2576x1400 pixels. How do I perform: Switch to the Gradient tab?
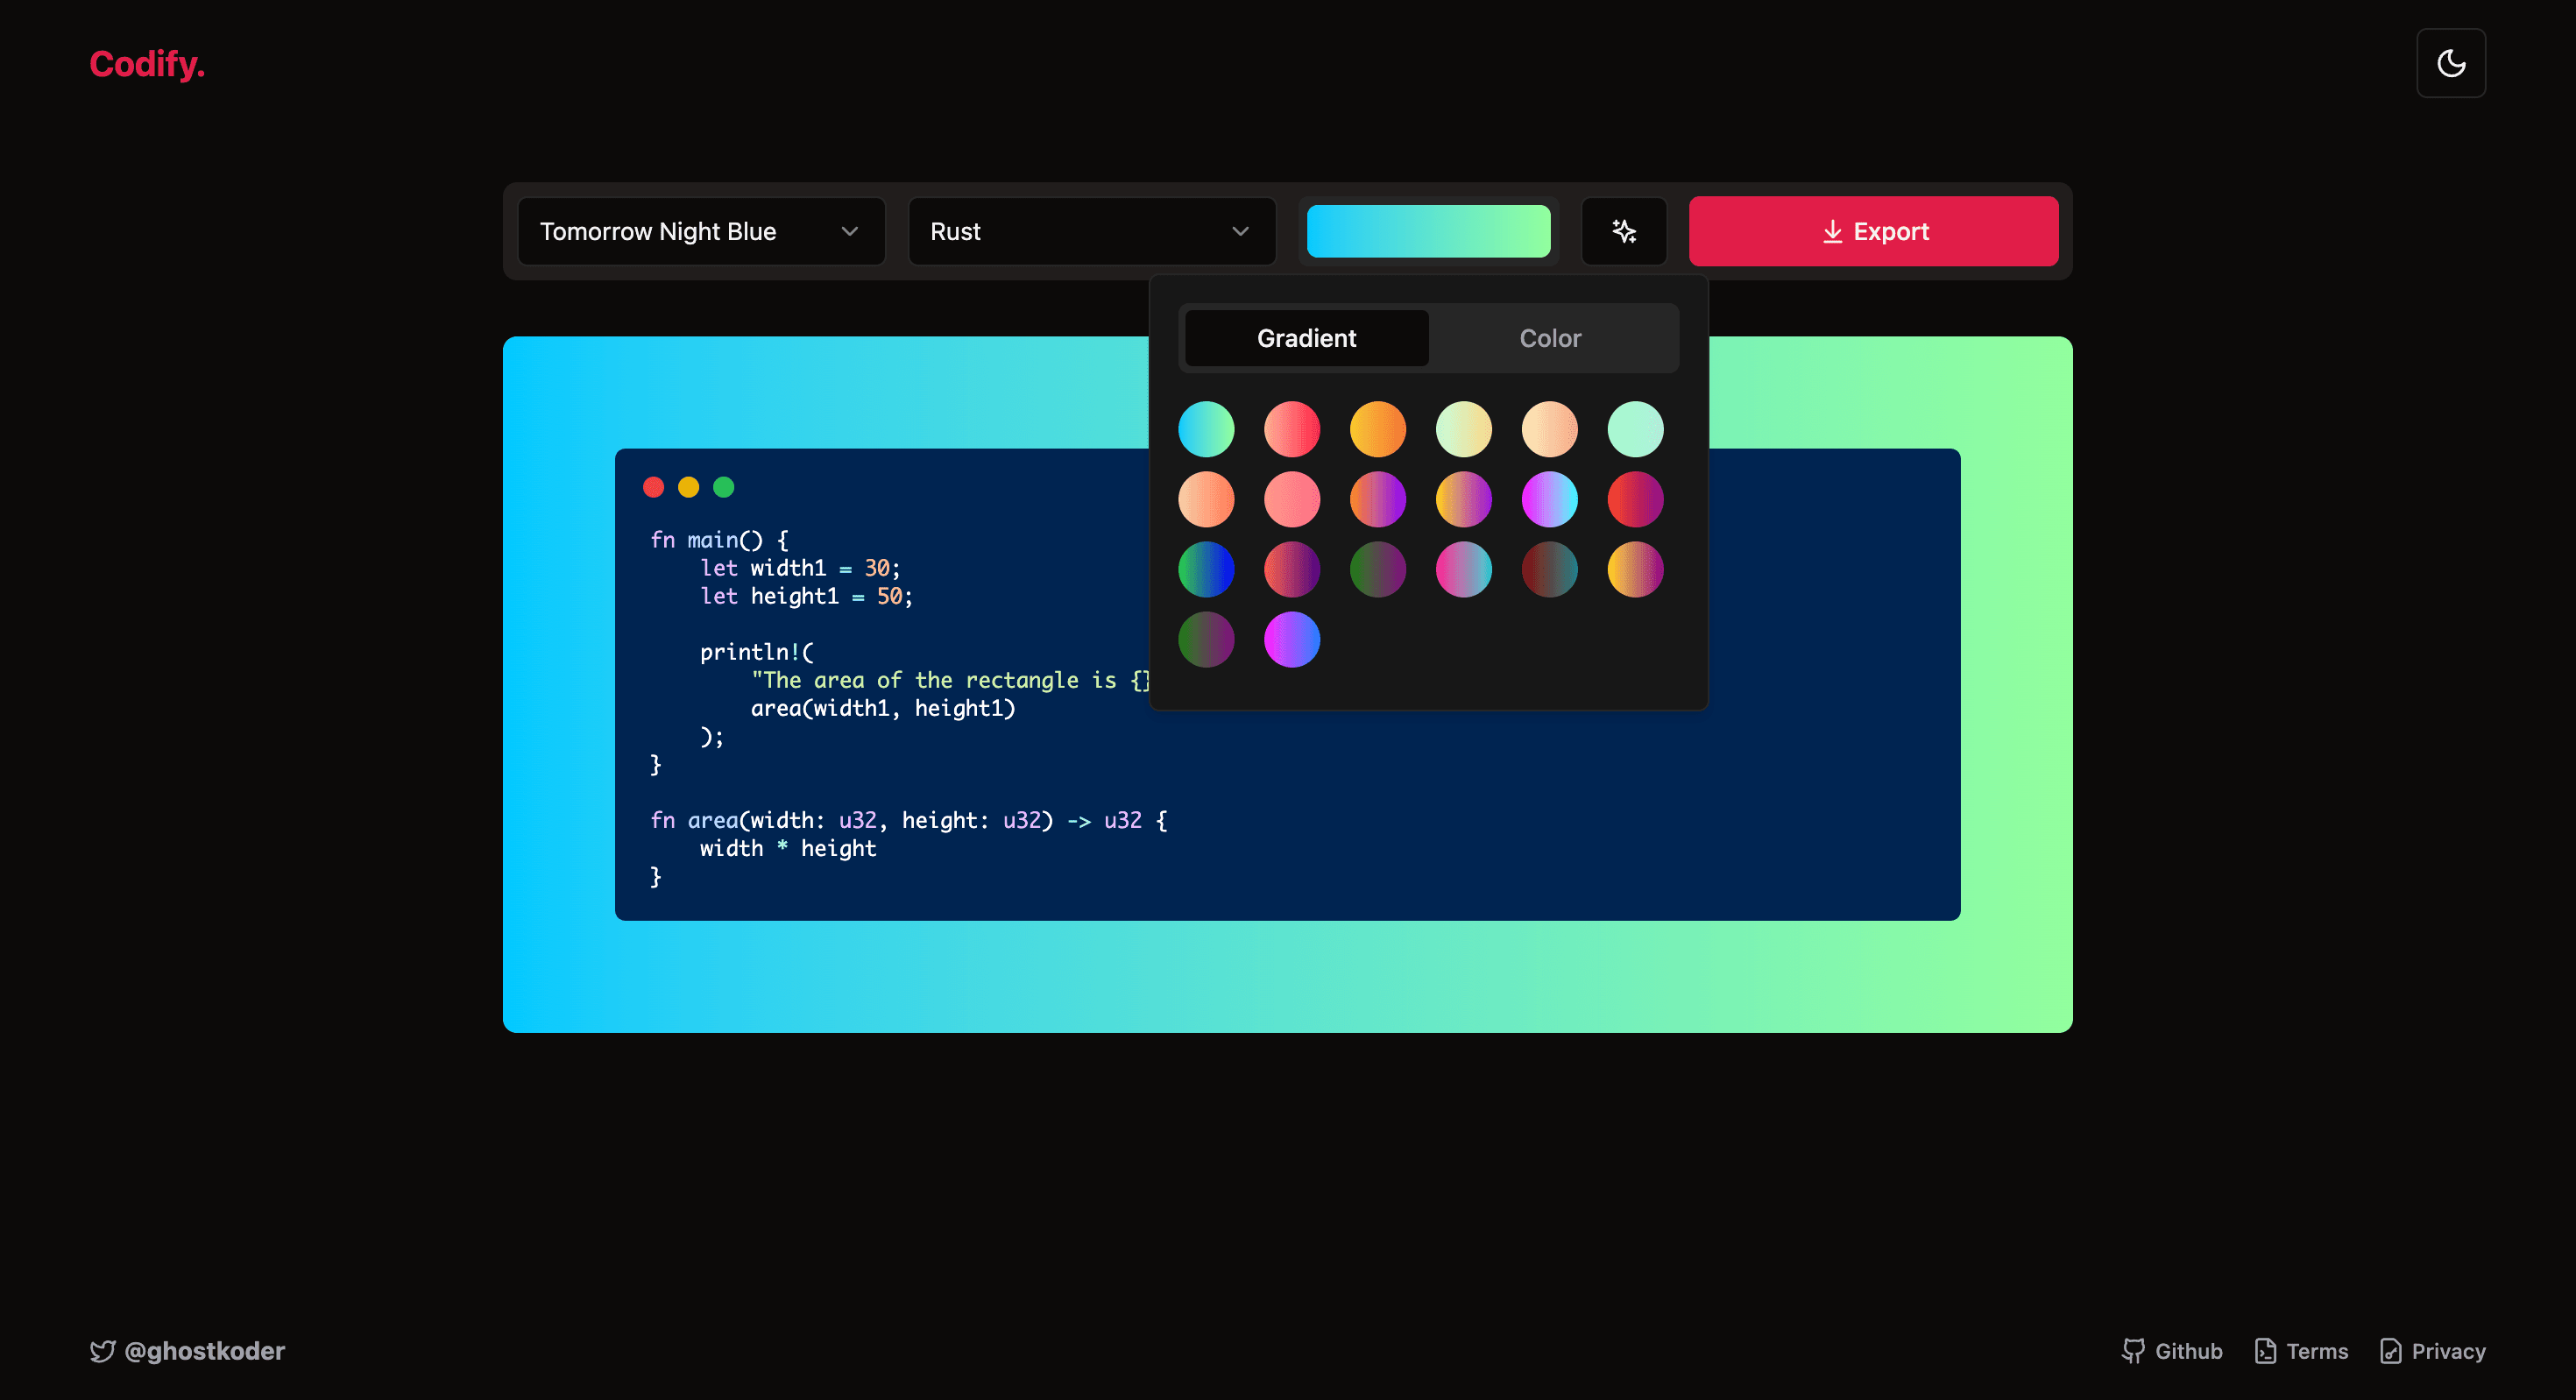1306,338
